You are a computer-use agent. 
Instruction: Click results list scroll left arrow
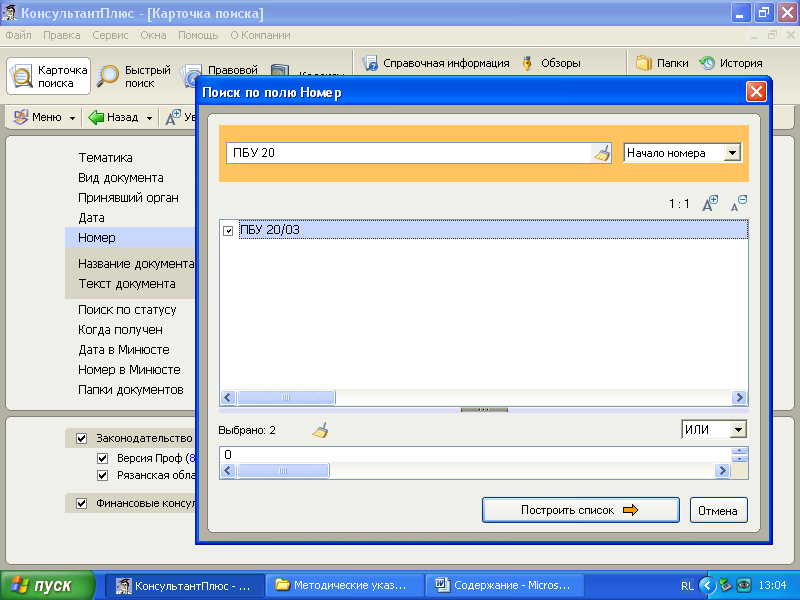pyautogui.click(x=228, y=397)
